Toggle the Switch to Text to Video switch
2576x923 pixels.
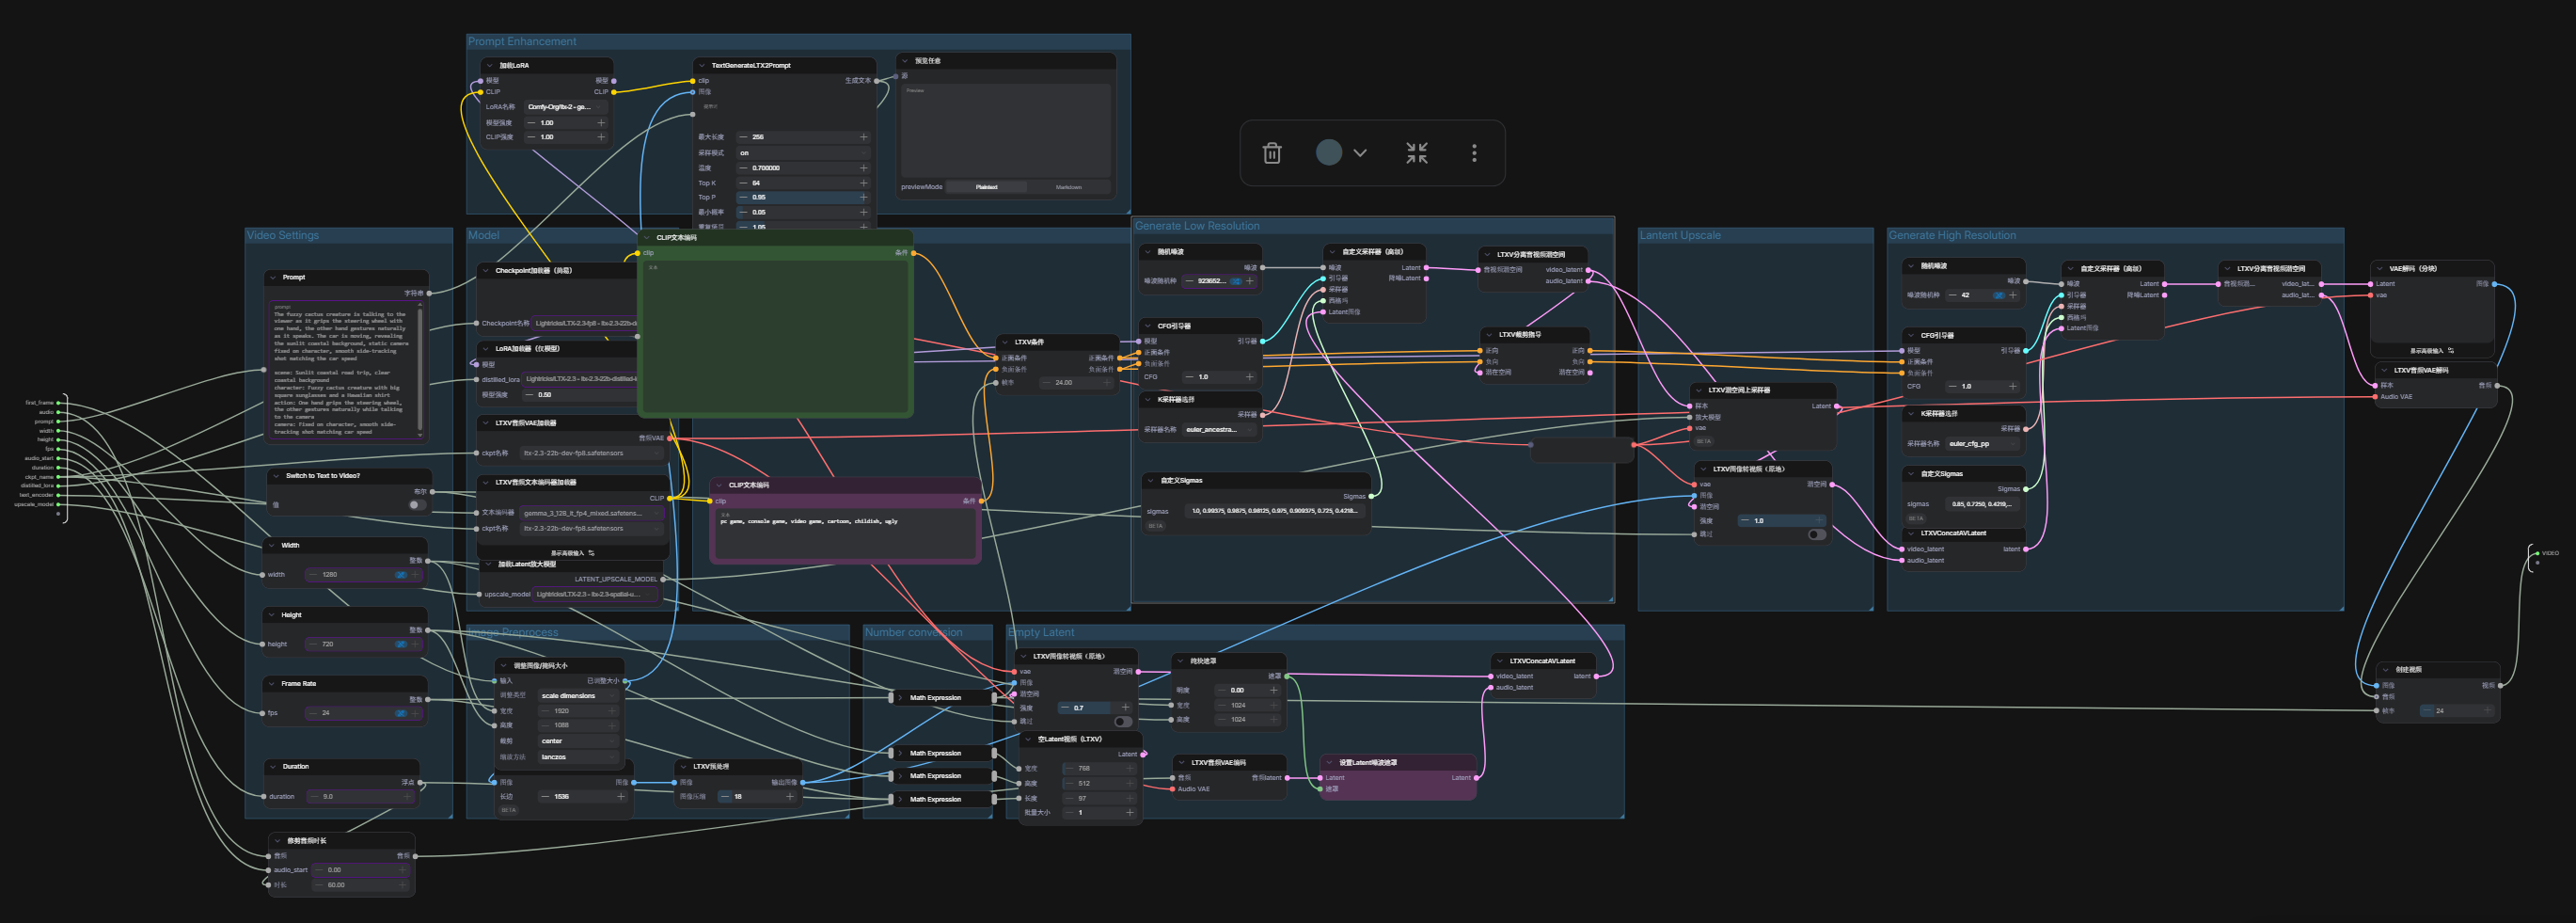pos(416,505)
